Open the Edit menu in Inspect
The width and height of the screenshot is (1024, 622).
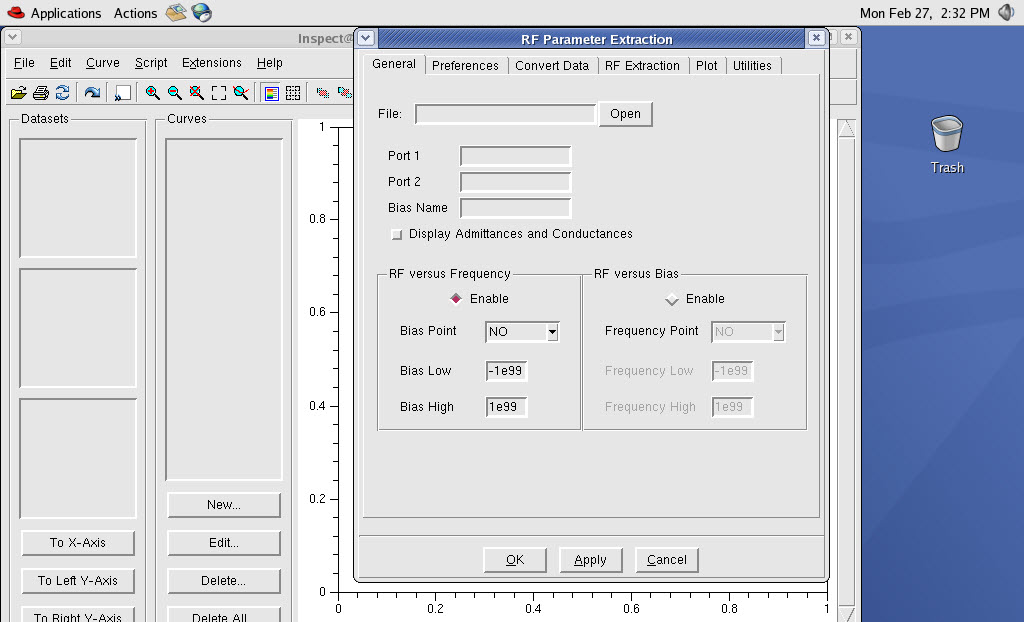[61, 63]
